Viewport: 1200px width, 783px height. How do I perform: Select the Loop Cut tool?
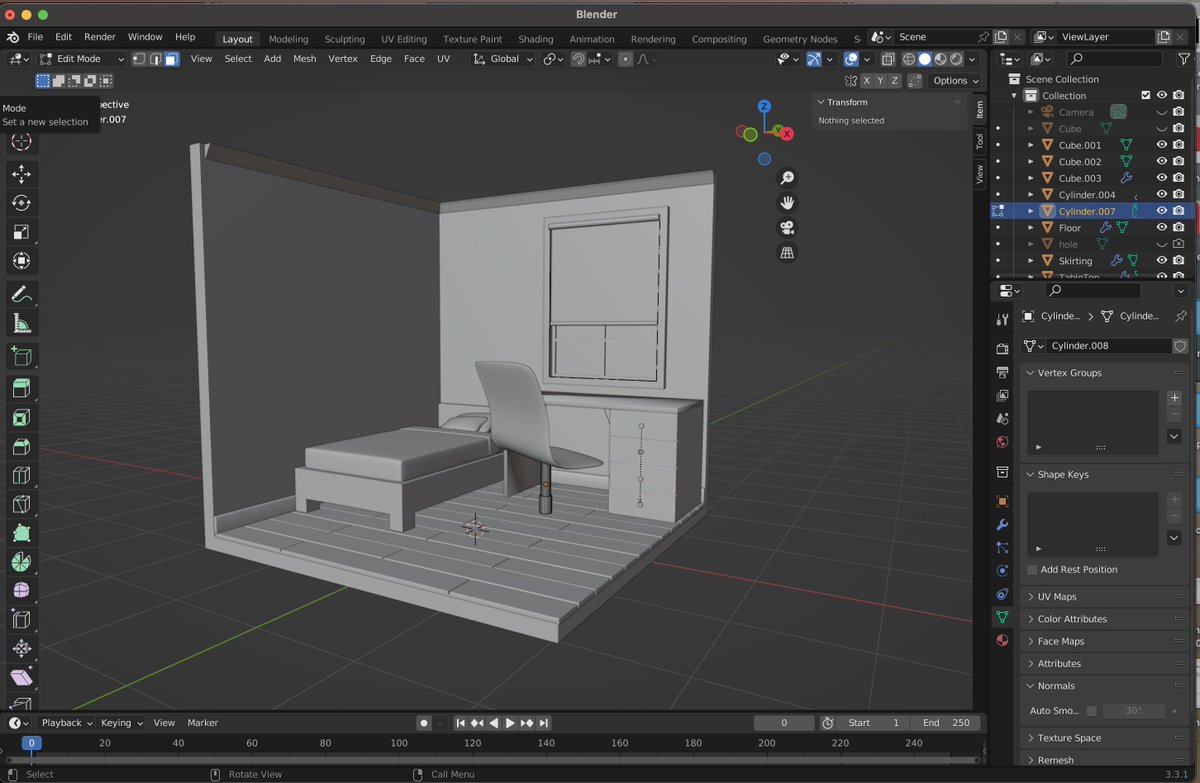click(x=21, y=475)
